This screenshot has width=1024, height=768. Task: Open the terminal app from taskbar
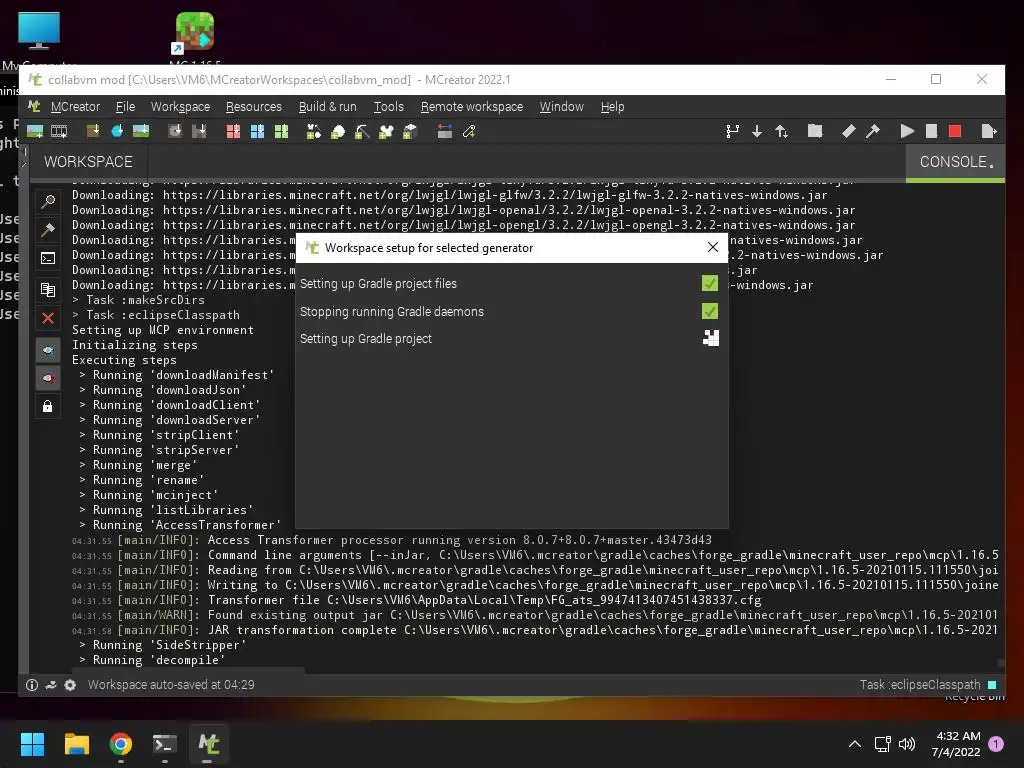click(165, 744)
